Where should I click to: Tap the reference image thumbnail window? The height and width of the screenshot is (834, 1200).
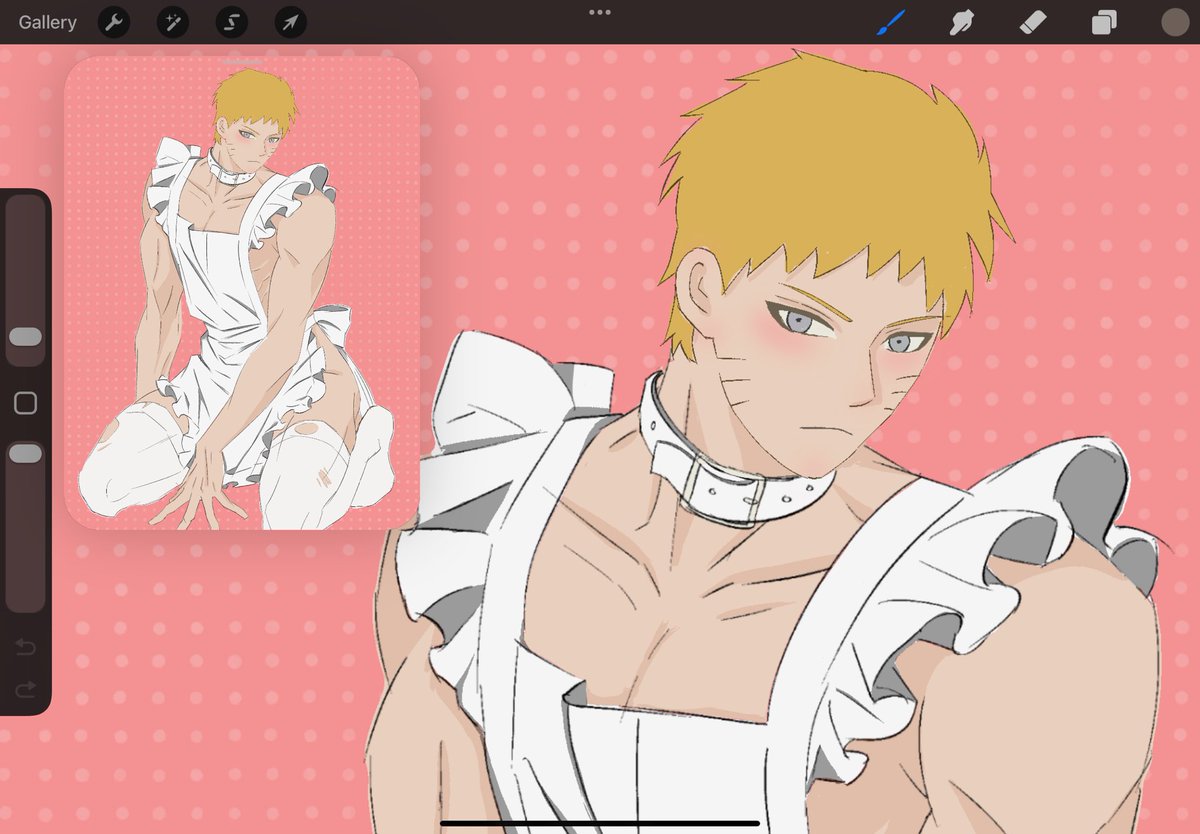(x=242, y=293)
